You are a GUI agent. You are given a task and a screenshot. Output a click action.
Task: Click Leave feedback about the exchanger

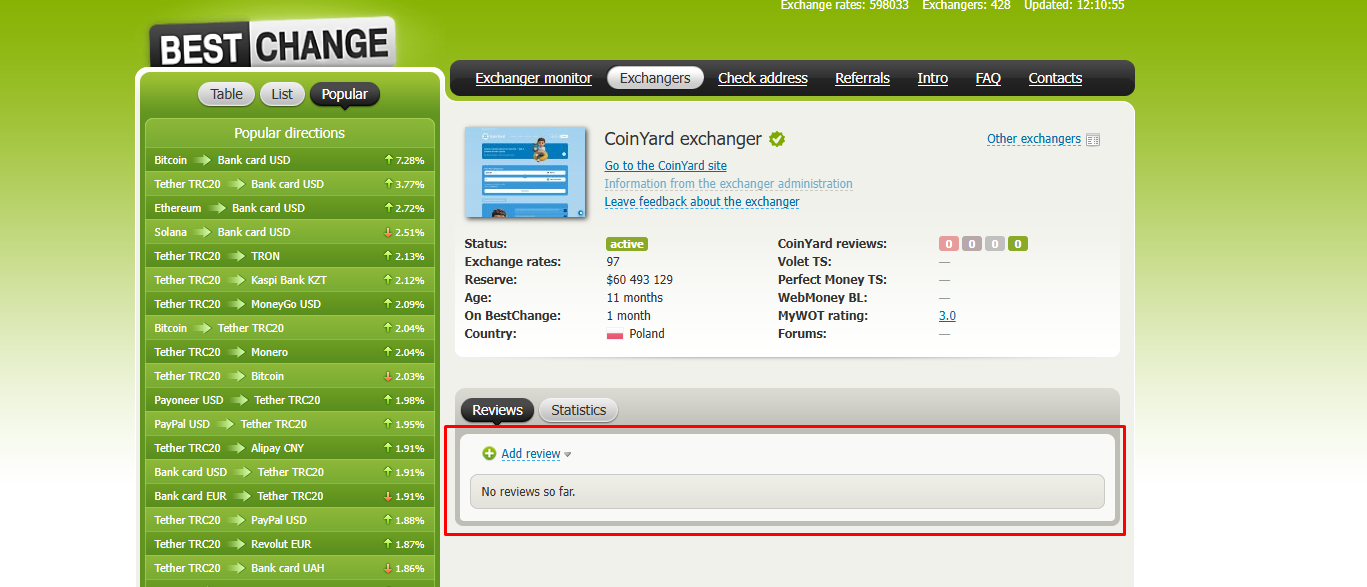pyautogui.click(x=702, y=202)
